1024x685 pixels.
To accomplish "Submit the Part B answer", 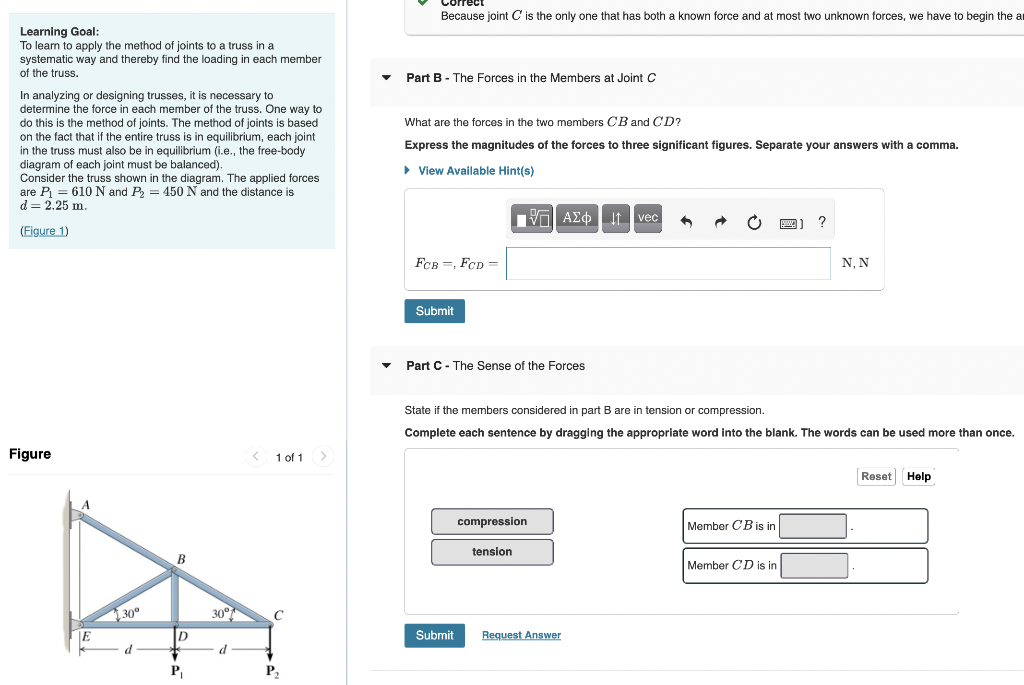I will pos(434,310).
